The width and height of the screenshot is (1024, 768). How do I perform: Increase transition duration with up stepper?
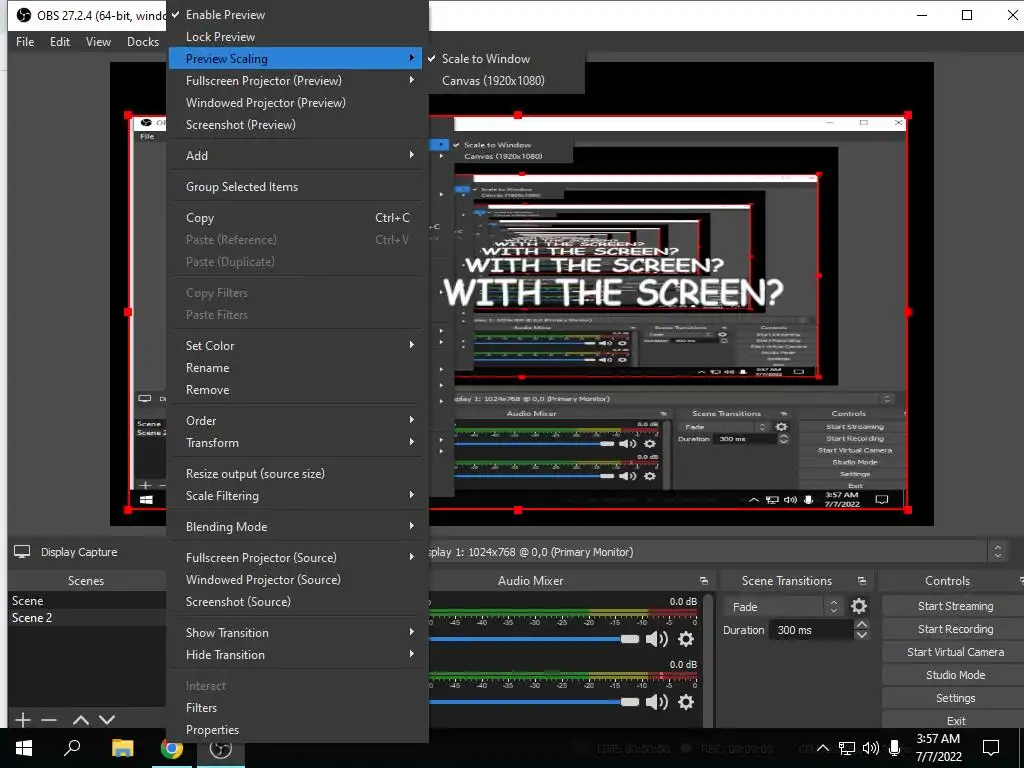(862, 625)
